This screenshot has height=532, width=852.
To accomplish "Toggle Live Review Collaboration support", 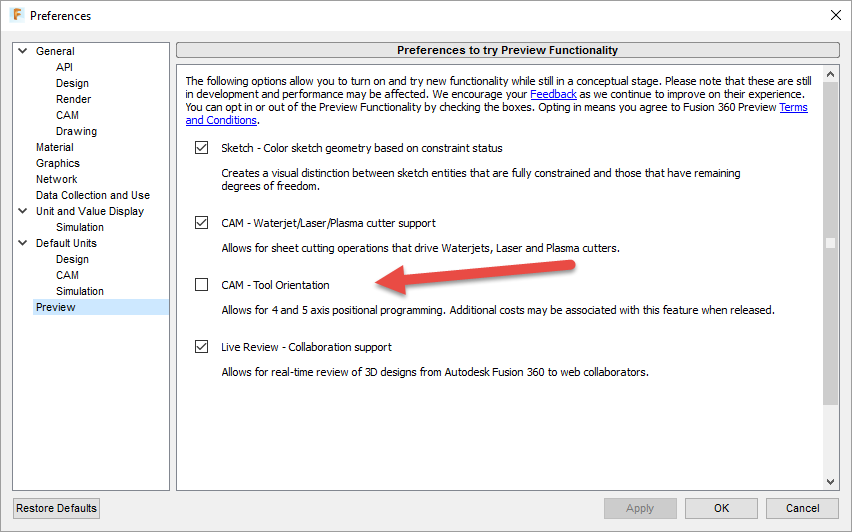I will [202, 347].
